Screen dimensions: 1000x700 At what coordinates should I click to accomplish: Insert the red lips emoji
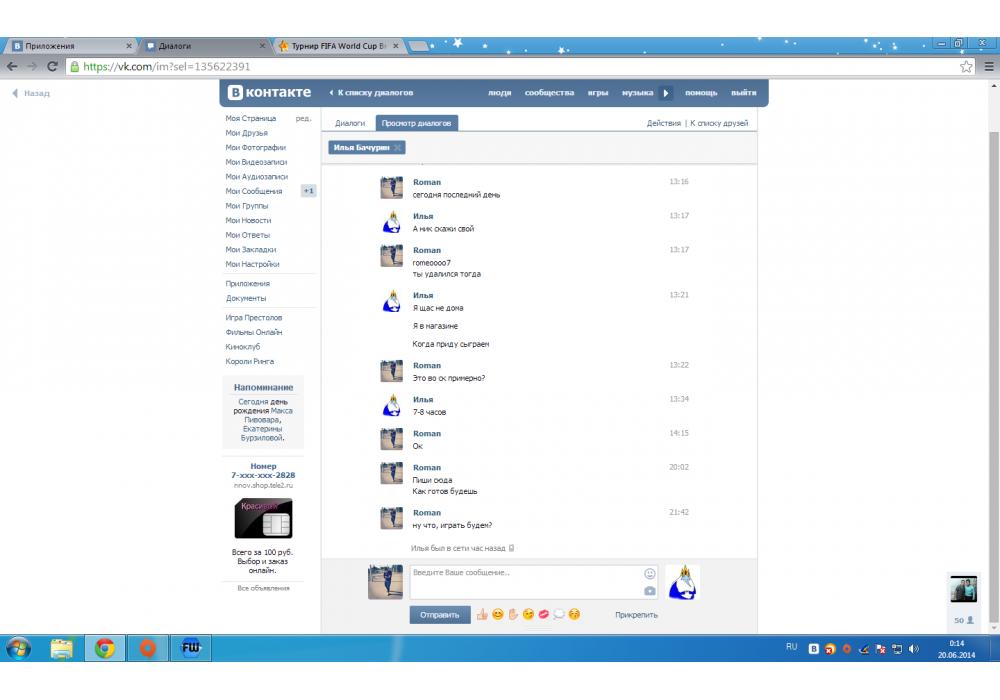pyautogui.click(x=543, y=614)
